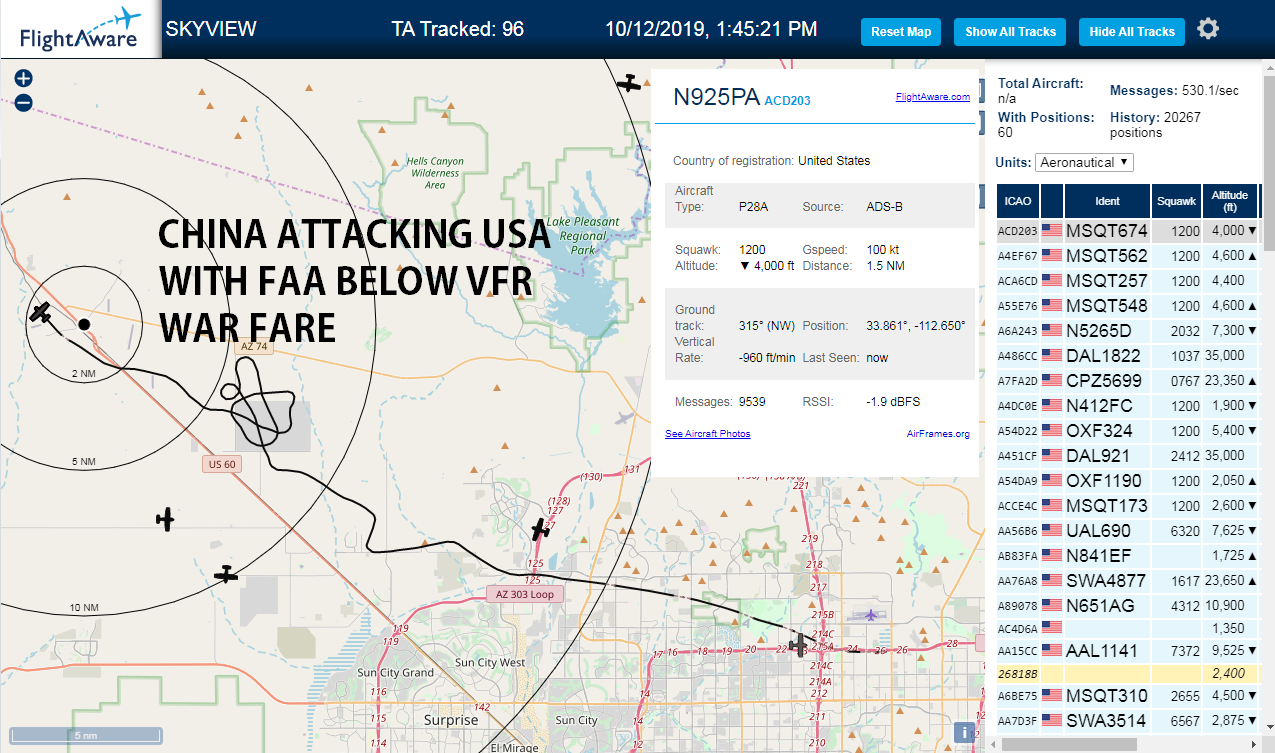The height and width of the screenshot is (753, 1275).
Task: Select OXF1190 aircraft row
Action: [x=1127, y=481]
